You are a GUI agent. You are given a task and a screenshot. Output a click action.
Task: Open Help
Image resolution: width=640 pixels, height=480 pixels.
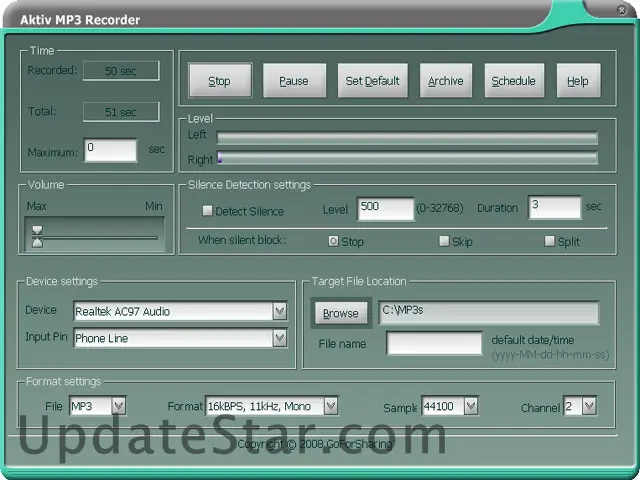pyautogui.click(x=578, y=80)
